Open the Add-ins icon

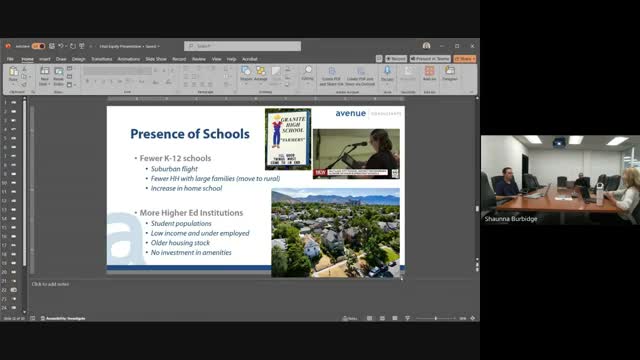(x=429, y=73)
